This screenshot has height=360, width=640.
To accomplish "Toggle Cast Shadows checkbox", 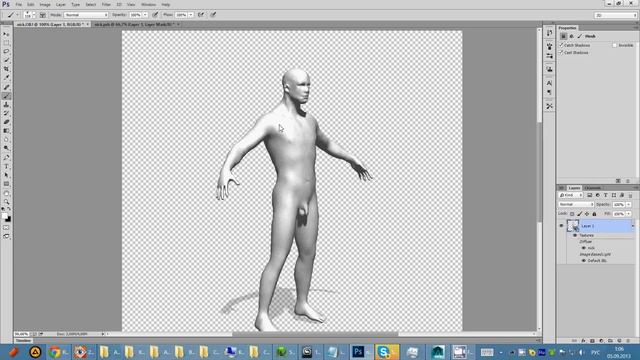I will coord(562,52).
